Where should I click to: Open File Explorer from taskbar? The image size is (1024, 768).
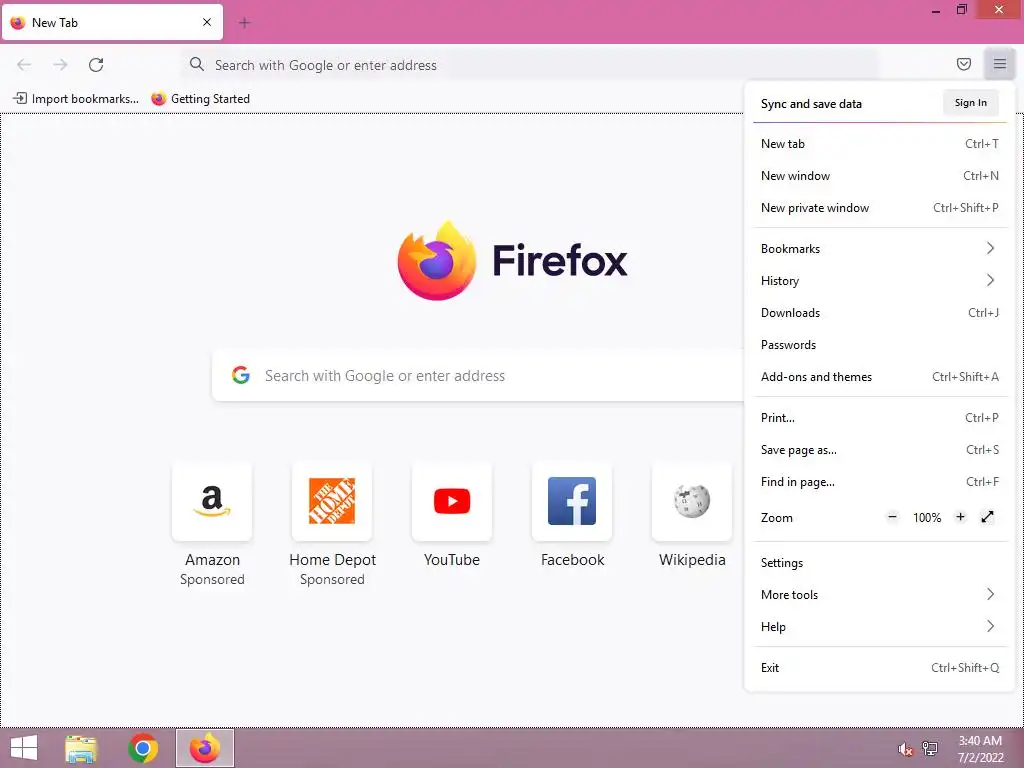pyautogui.click(x=82, y=748)
